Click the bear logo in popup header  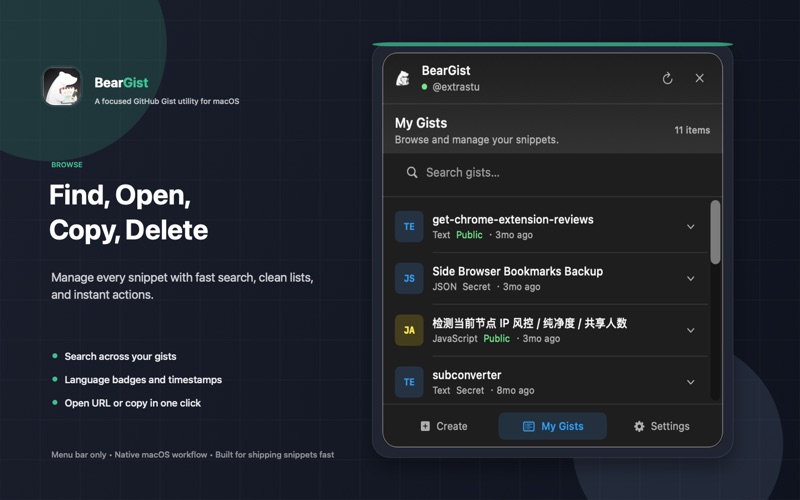point(403,78)
